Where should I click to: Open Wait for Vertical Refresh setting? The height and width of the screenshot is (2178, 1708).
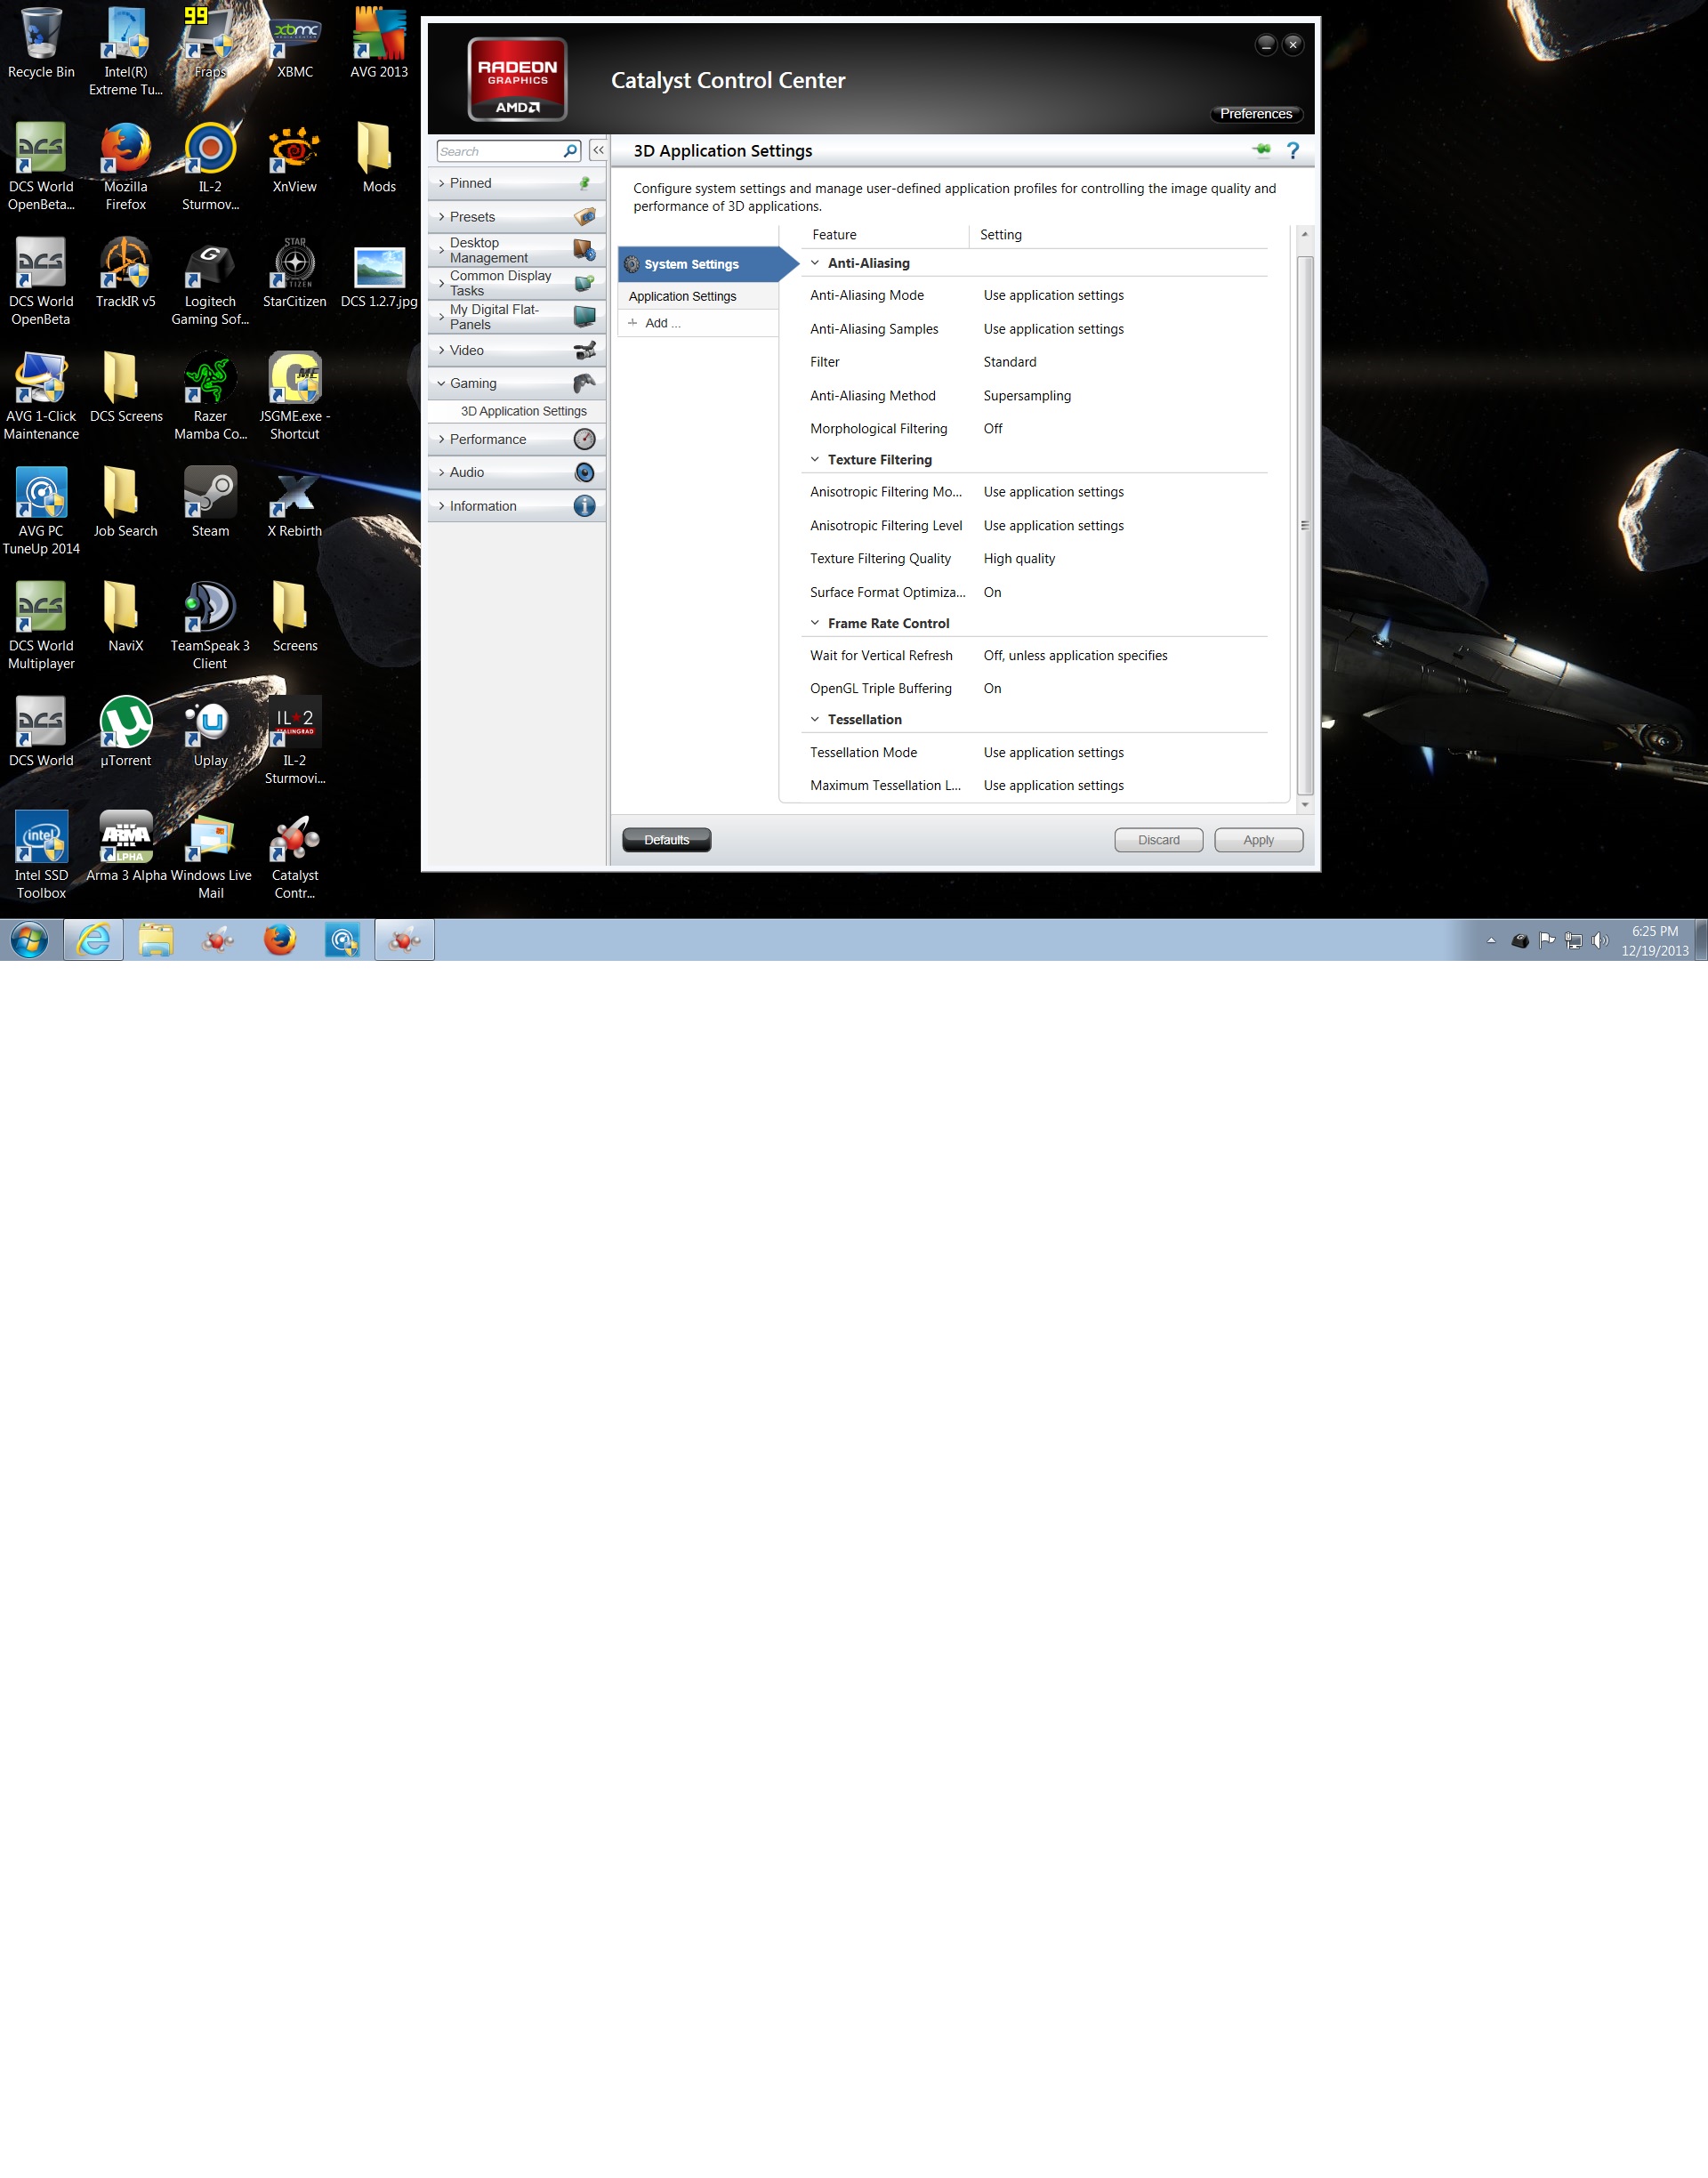(x=1075, y=656)
